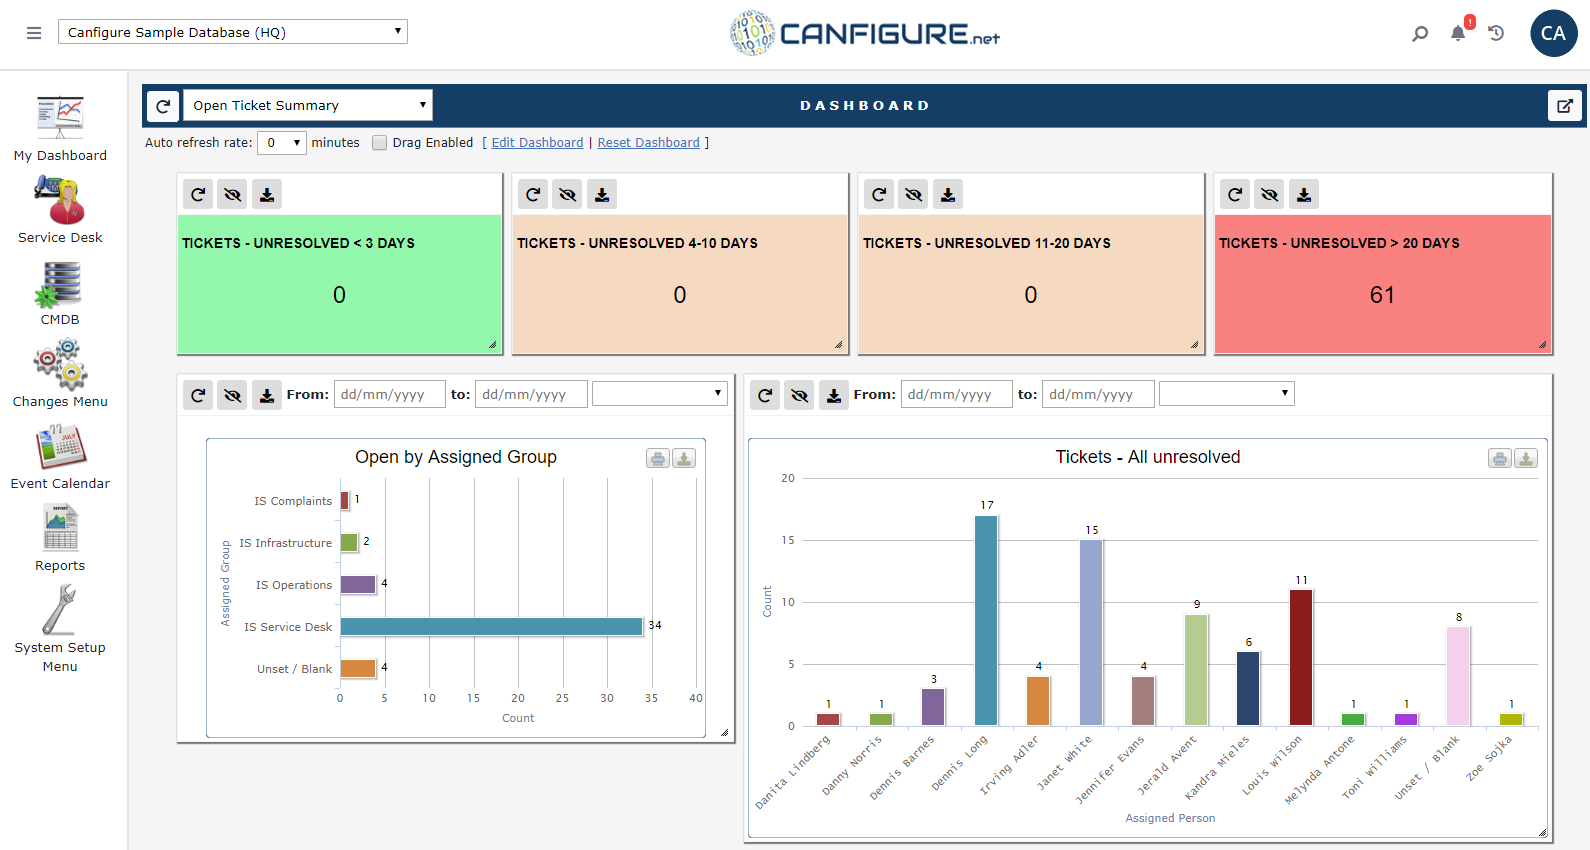Hide the Tickets All unresolved chart panel

[x=799, y=395]
